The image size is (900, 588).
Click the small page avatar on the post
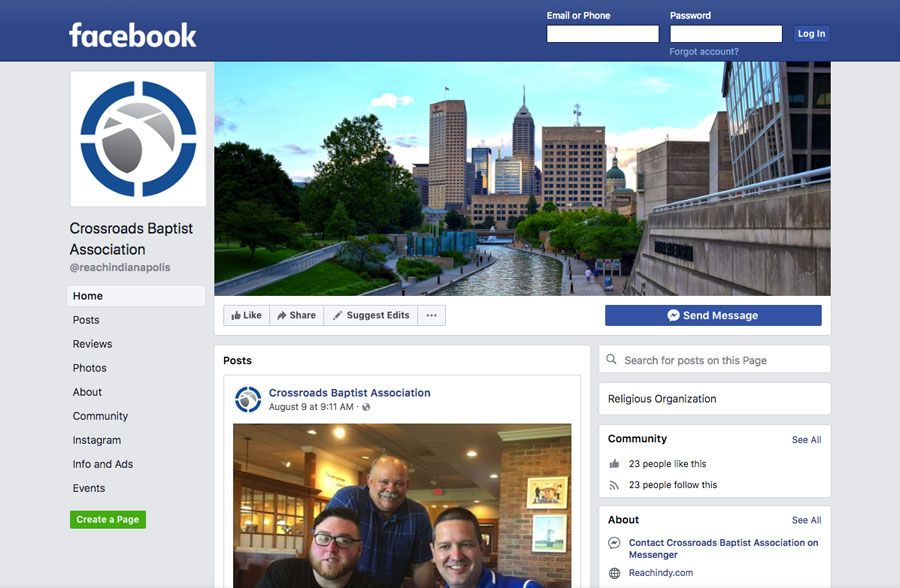point(248,399)
